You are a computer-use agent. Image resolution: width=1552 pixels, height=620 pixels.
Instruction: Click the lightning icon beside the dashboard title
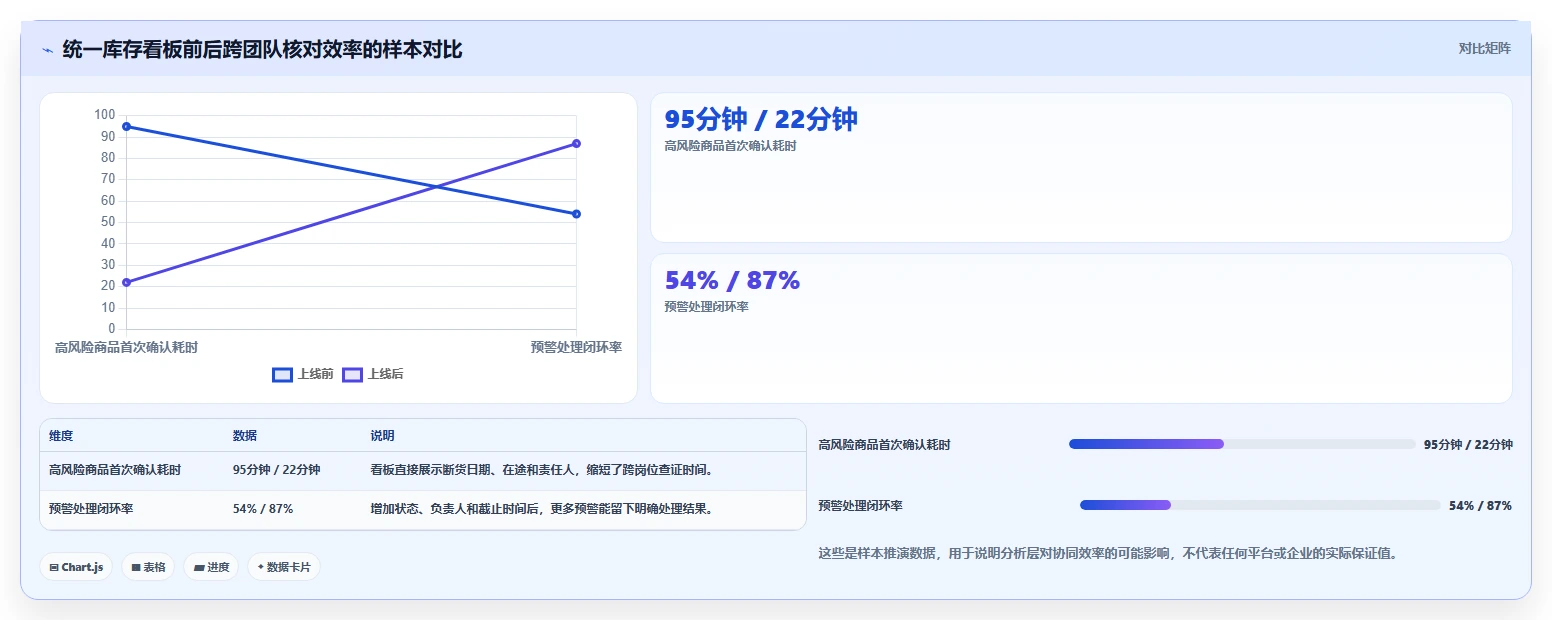point(47,50)
